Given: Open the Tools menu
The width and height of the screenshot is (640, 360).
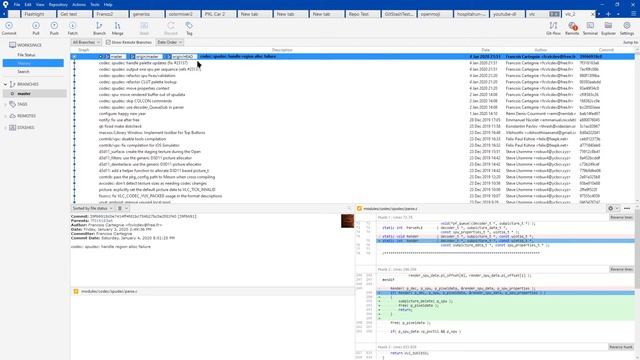Looking at the screenshot, I should 95,4.
